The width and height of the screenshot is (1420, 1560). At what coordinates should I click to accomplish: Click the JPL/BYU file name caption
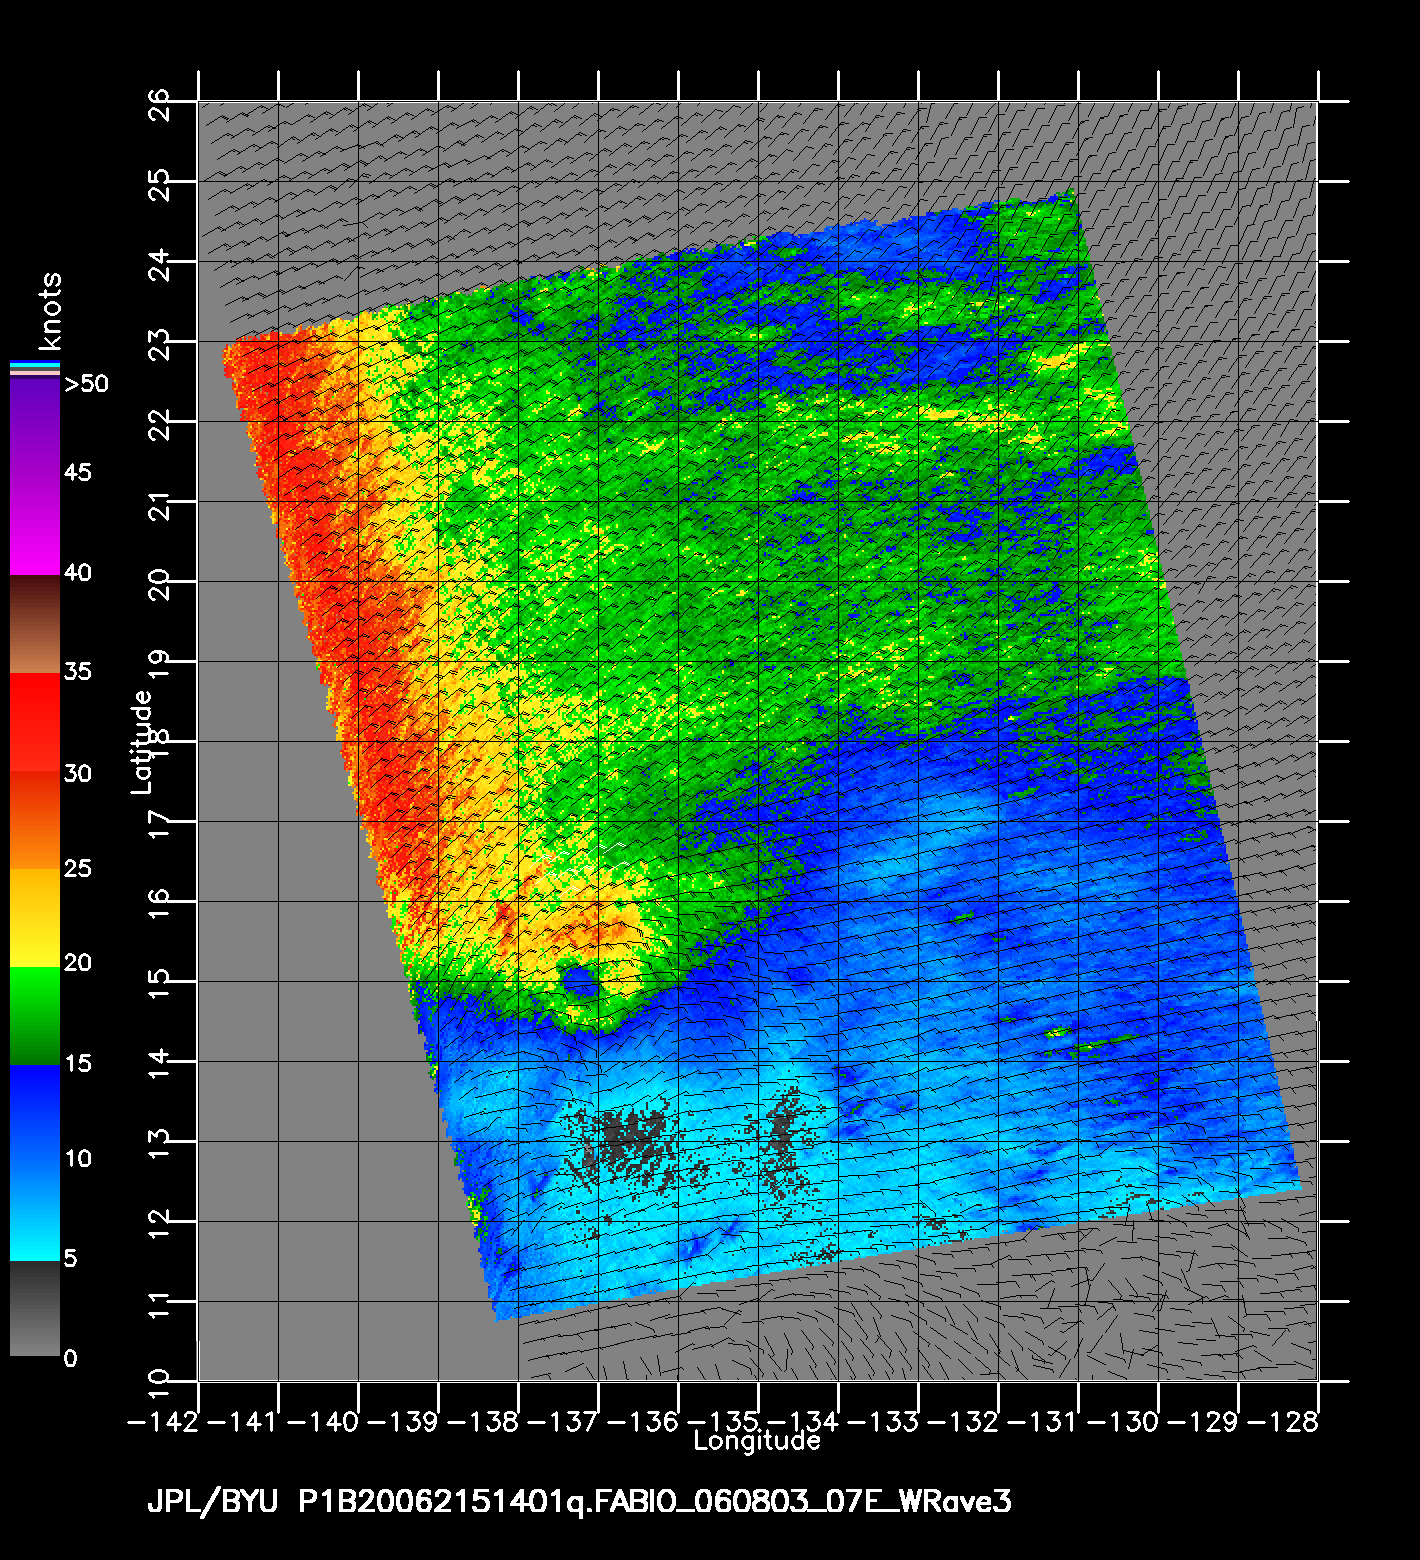579,1503
